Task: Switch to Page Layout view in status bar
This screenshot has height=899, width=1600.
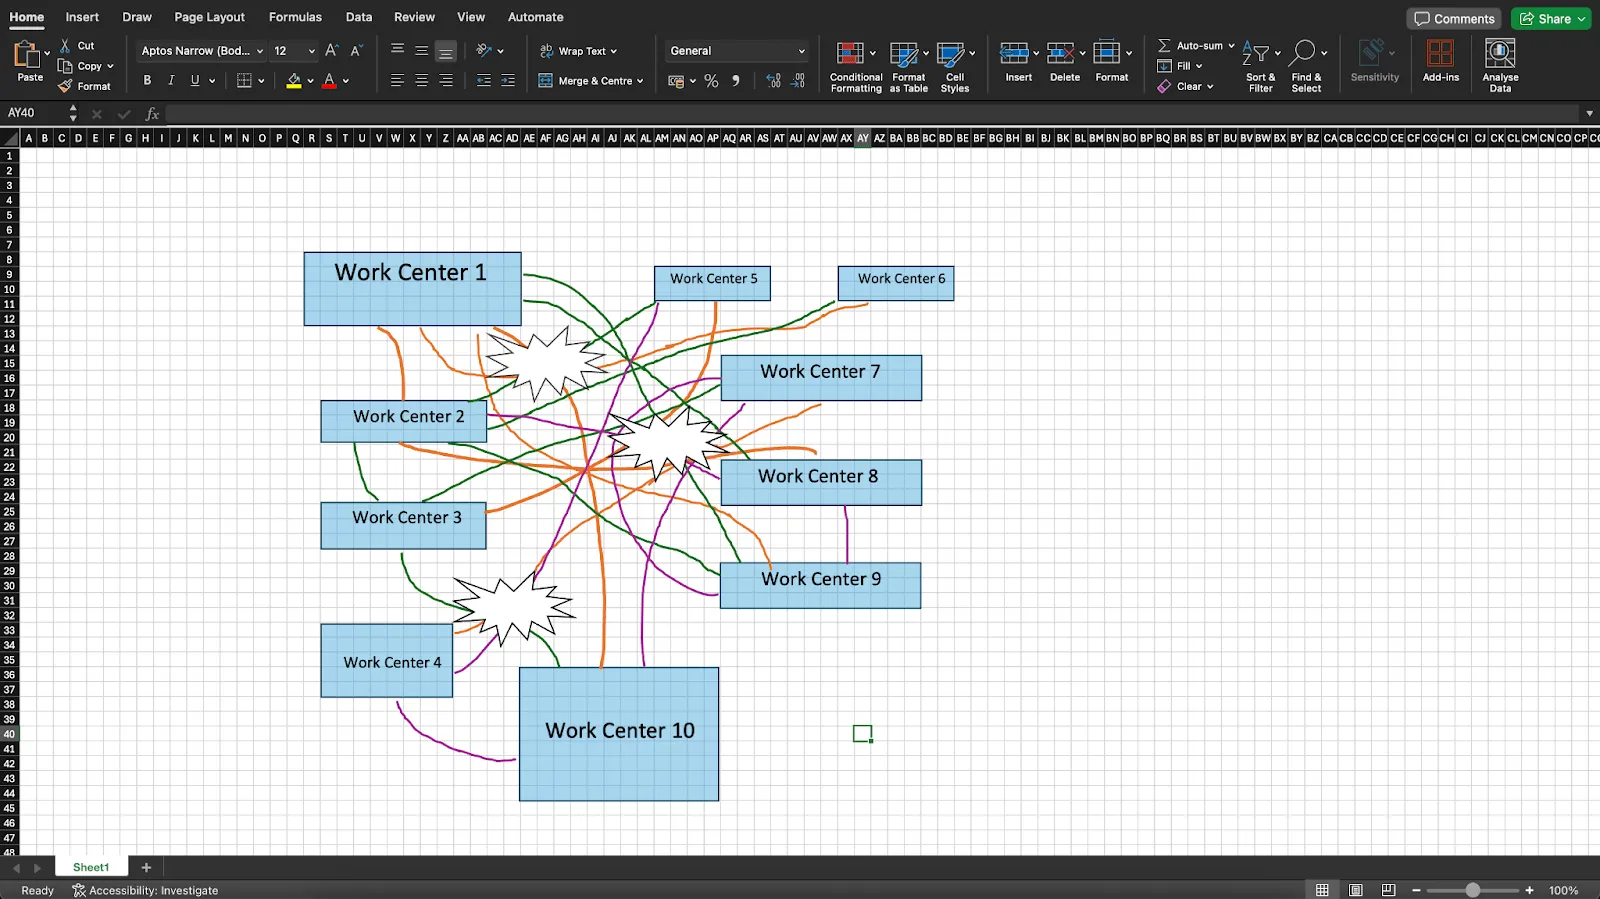Action: [1355, 890]
